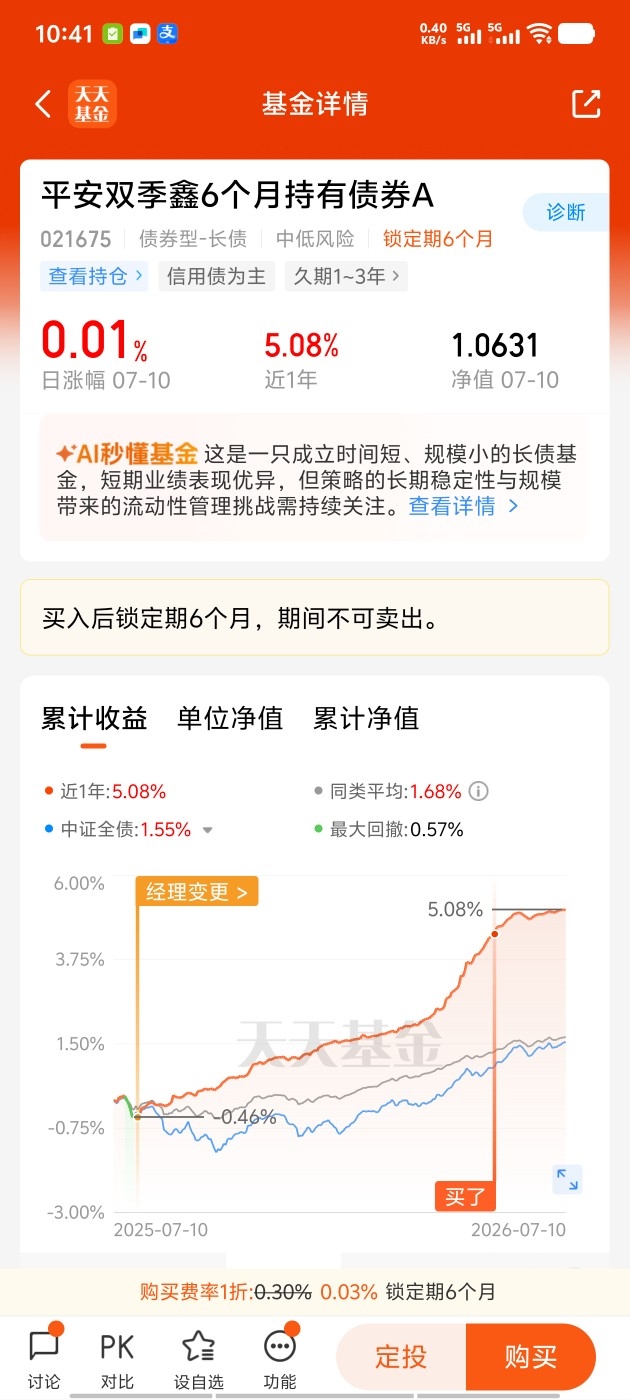Screen dimensions: 630x1400
Task: Select the 累计收益 tab
Action: (94, 718)
